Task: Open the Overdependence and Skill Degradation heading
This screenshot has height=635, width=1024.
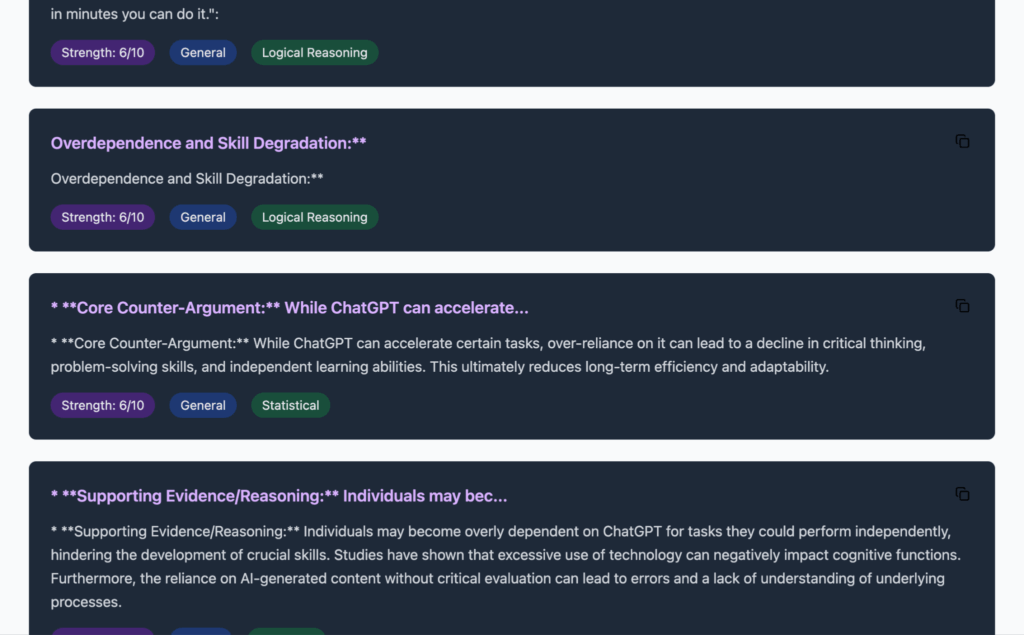Action: (x=208, y=143)
